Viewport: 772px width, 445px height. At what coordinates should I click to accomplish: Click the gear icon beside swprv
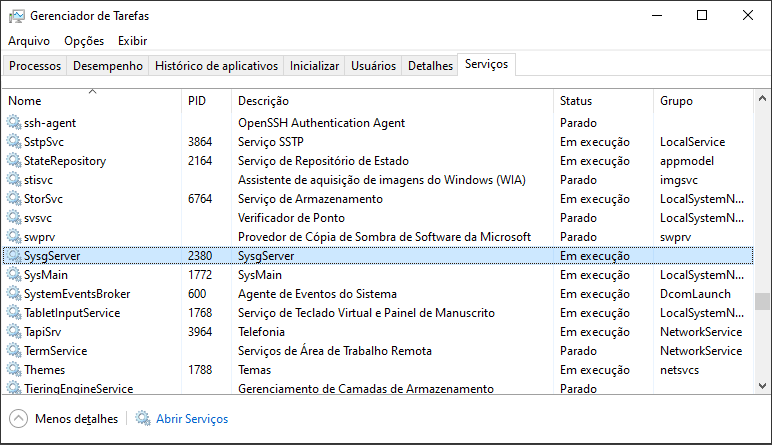tap(14, 236)
